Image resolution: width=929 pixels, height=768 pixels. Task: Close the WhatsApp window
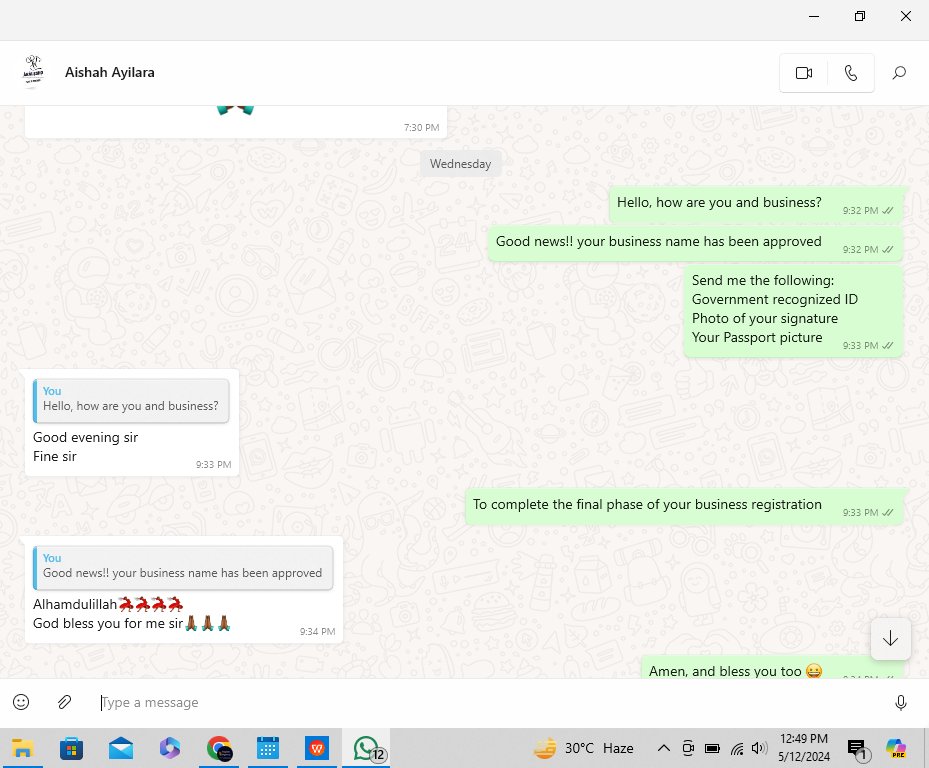pyautogui.click(x=906, y=17)
